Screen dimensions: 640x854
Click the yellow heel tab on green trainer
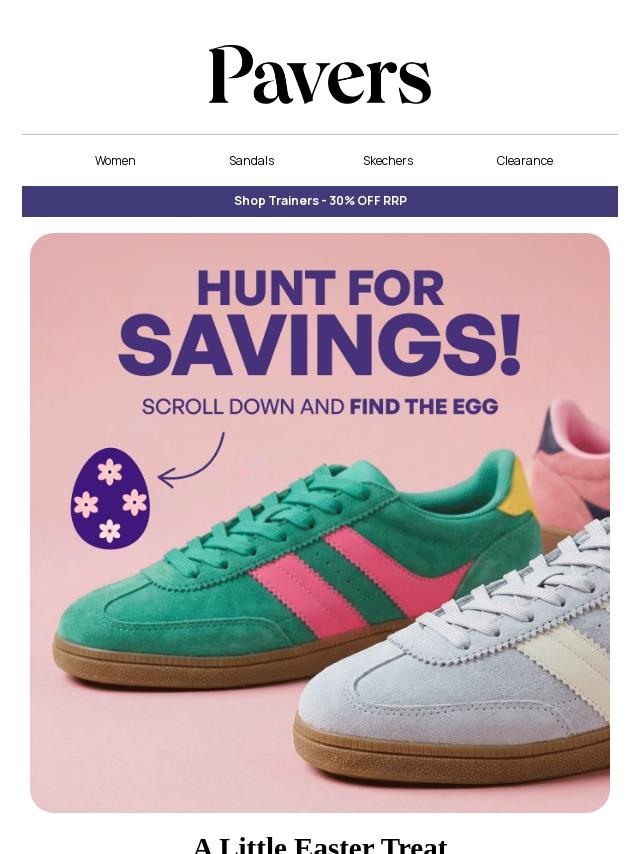click(x=519, y=489)
